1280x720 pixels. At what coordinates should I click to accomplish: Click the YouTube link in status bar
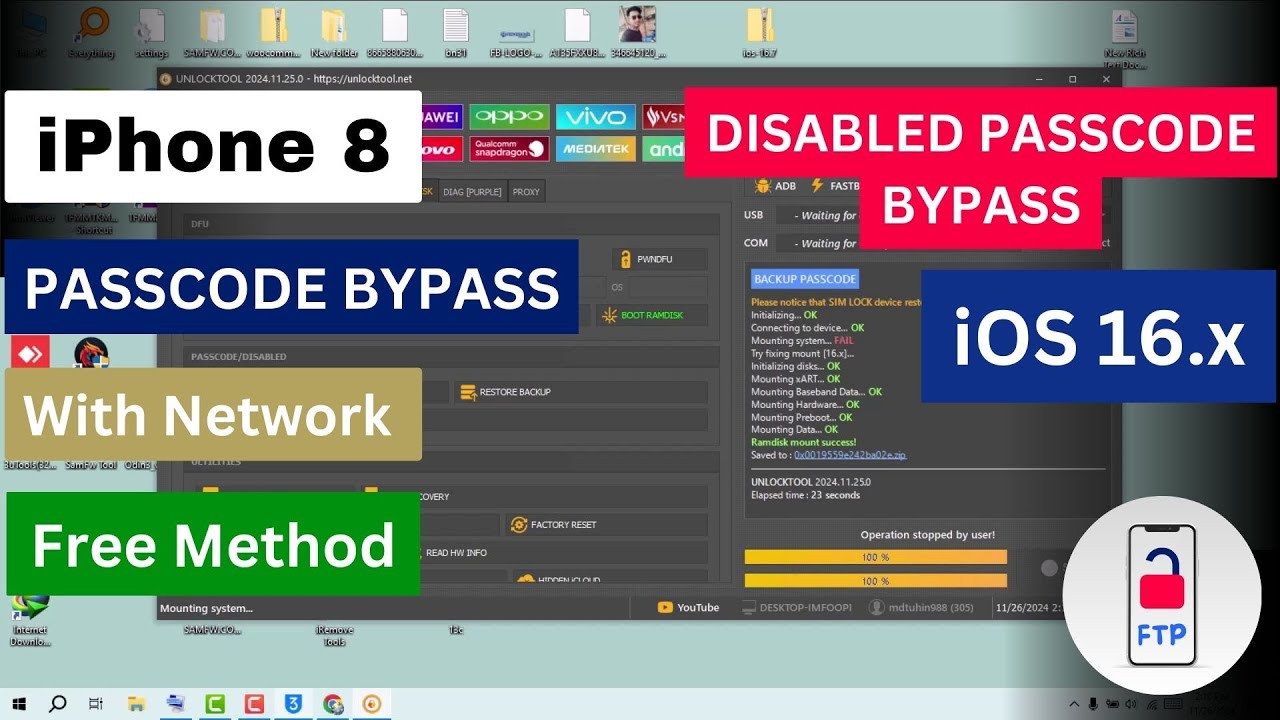point(689,607)
